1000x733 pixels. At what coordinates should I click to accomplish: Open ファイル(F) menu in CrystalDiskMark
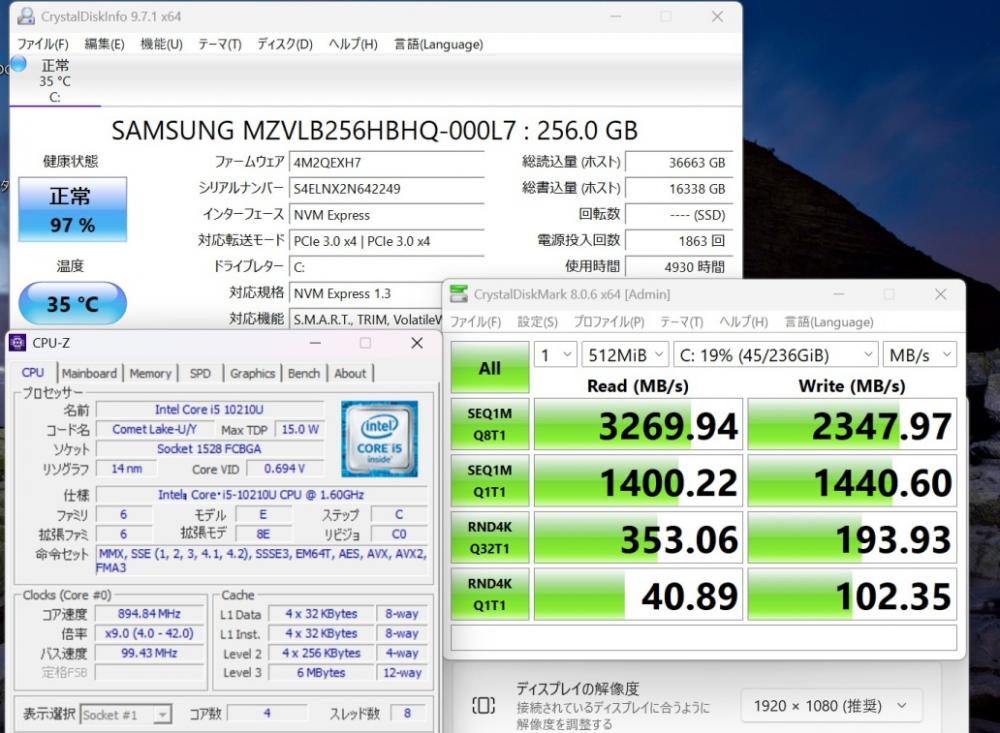pyautogui.click(x=476, y=322)
